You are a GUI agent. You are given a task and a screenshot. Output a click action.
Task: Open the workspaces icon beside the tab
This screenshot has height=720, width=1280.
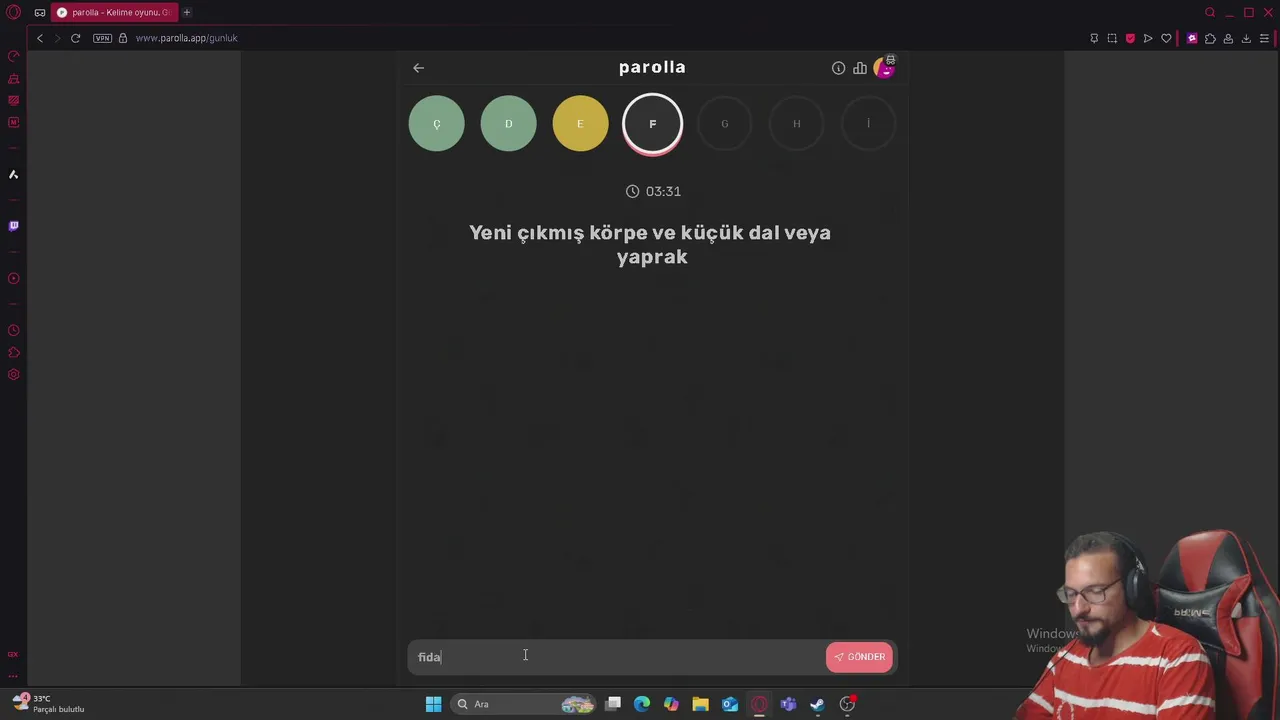tap(39, 12)
